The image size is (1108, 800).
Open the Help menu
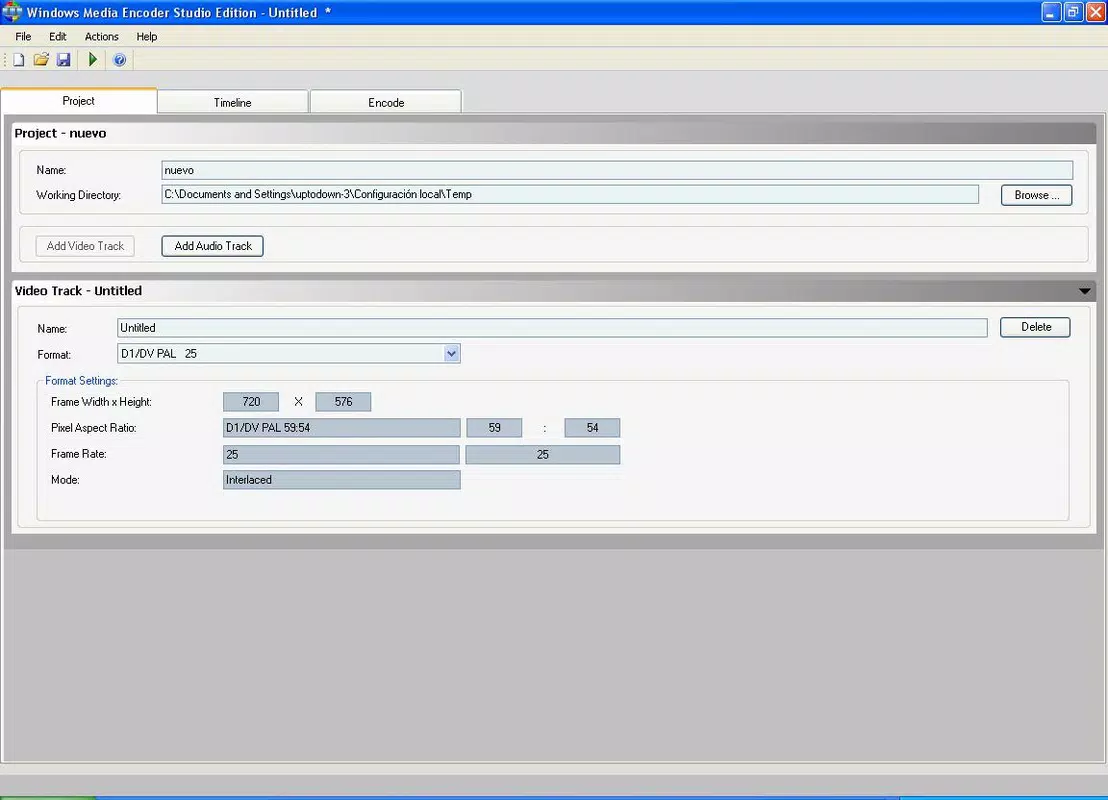(x=147, y=37)
